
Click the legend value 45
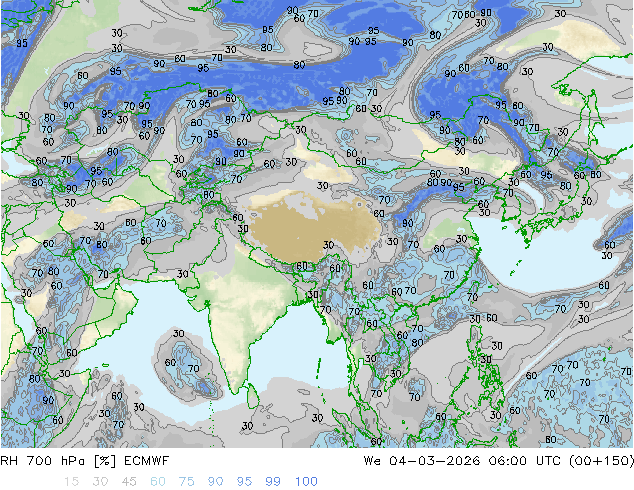point(129,481)
